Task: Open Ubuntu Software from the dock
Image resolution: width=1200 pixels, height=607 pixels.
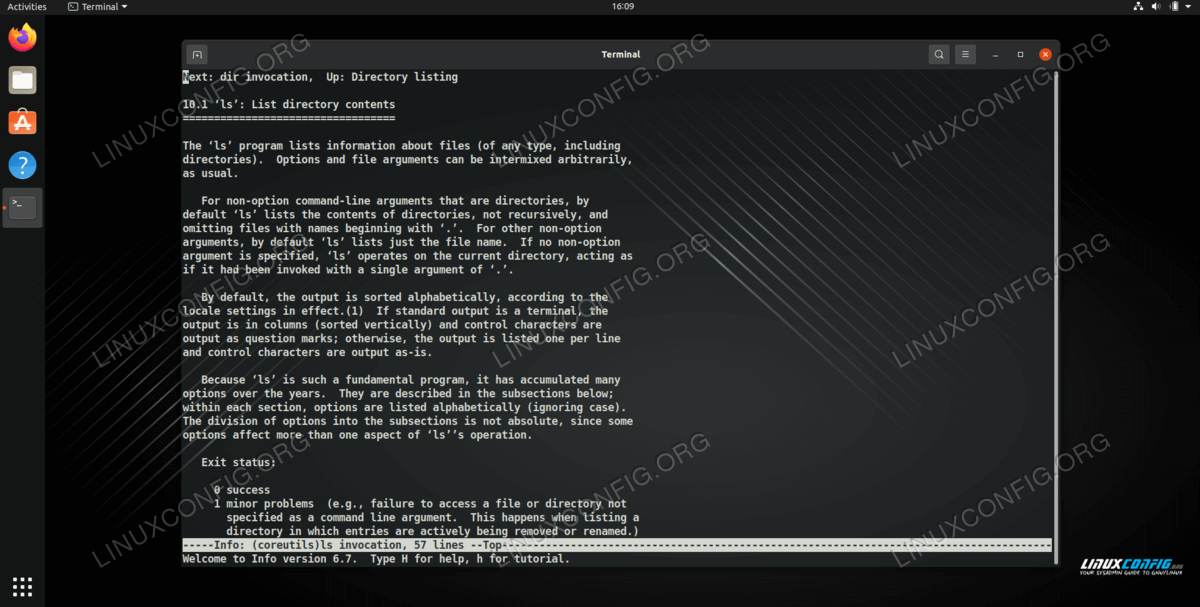Action: tap(22, 122)
